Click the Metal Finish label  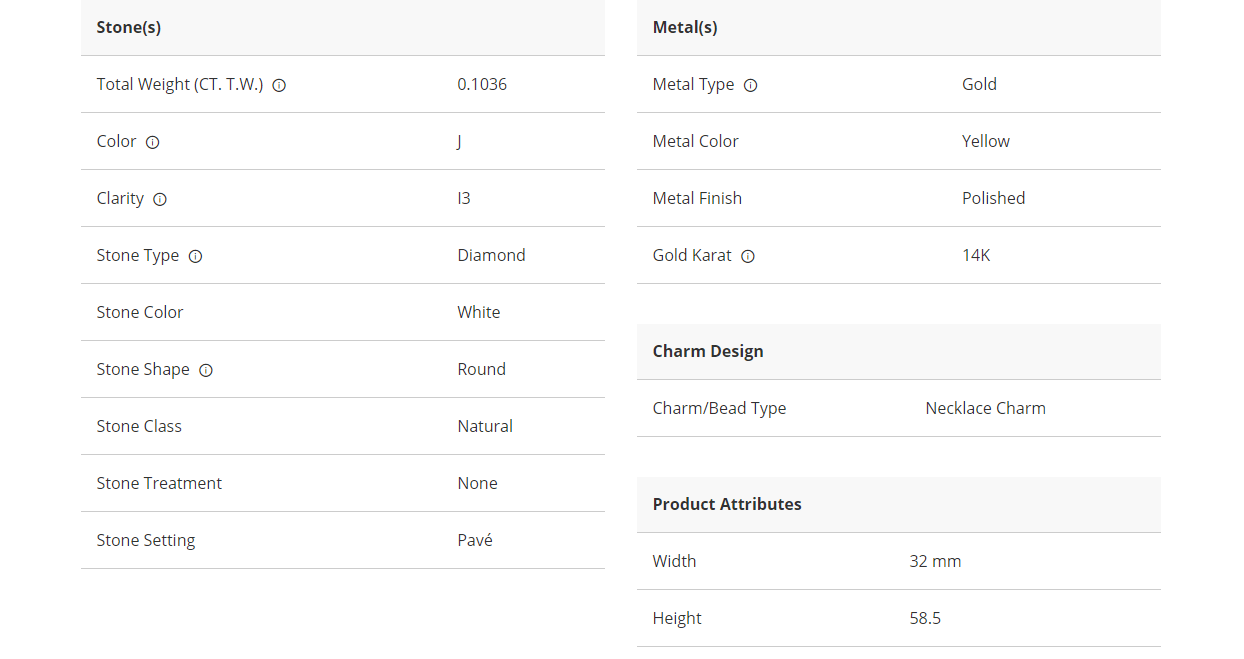pos(697,199)
